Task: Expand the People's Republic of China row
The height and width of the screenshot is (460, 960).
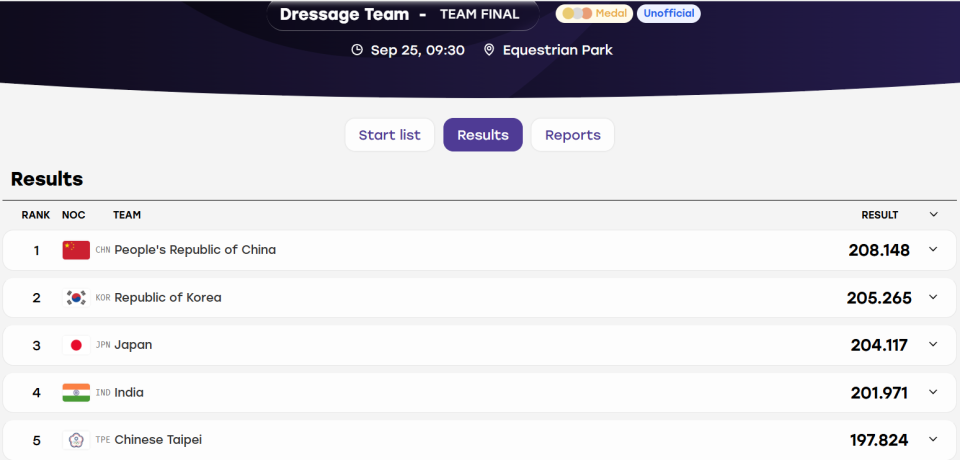Action: pos(933,249)
